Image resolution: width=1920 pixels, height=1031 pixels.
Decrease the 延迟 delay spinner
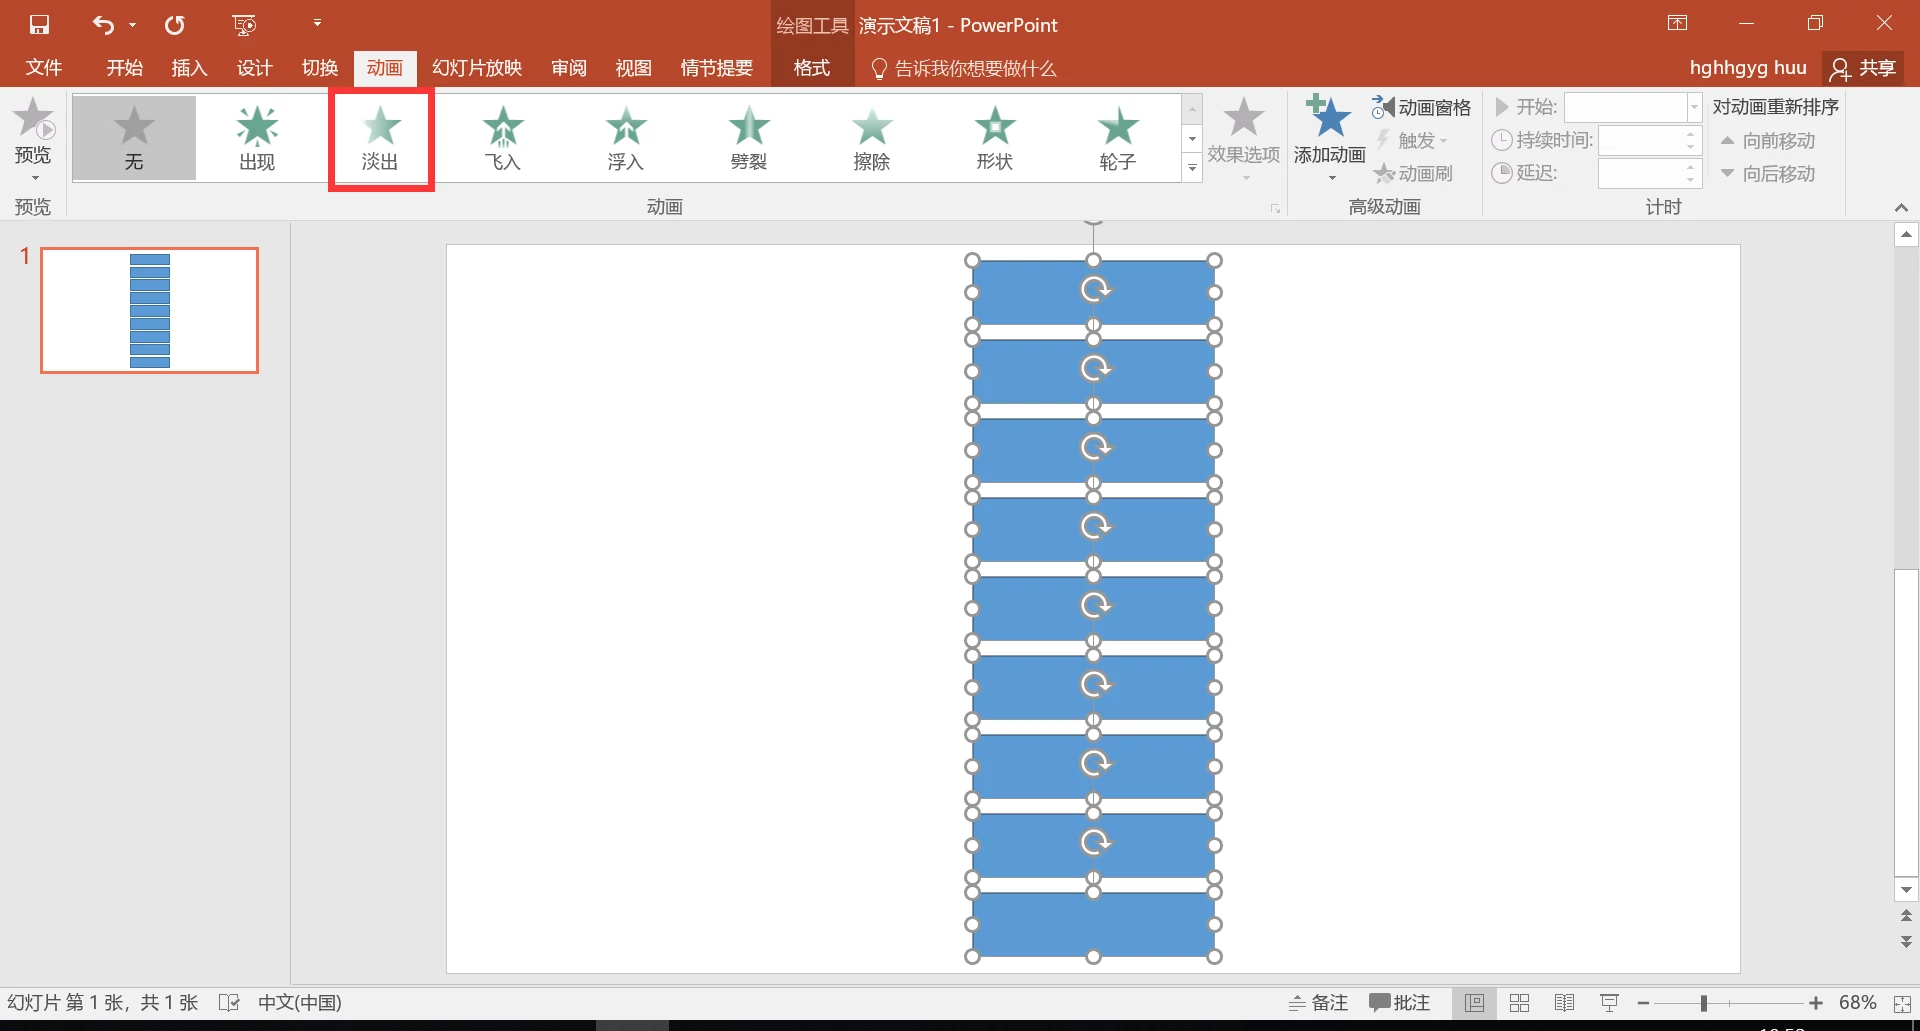click(1691, 180)
